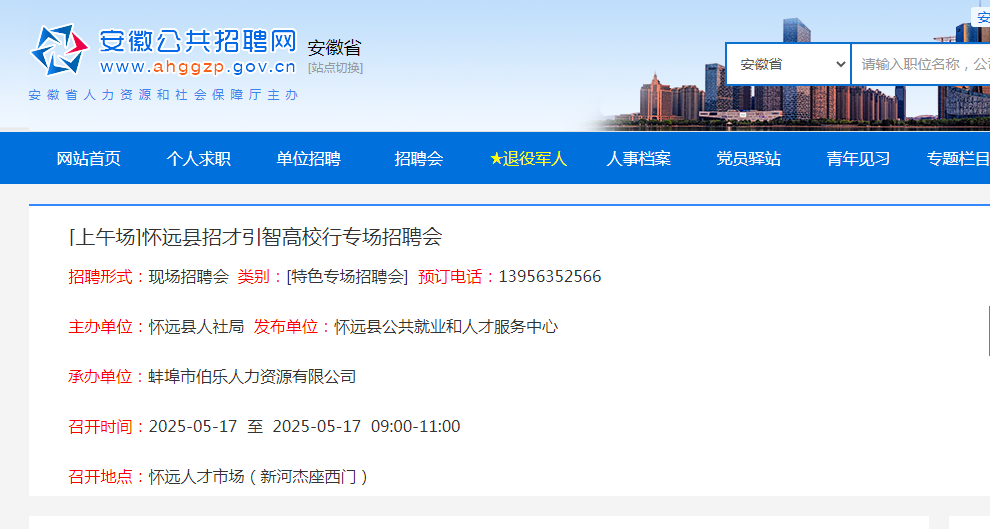Select booking phone number 13956352566
Image resolution: width=990 pixels, height=529 pixels.
point(550,276)
